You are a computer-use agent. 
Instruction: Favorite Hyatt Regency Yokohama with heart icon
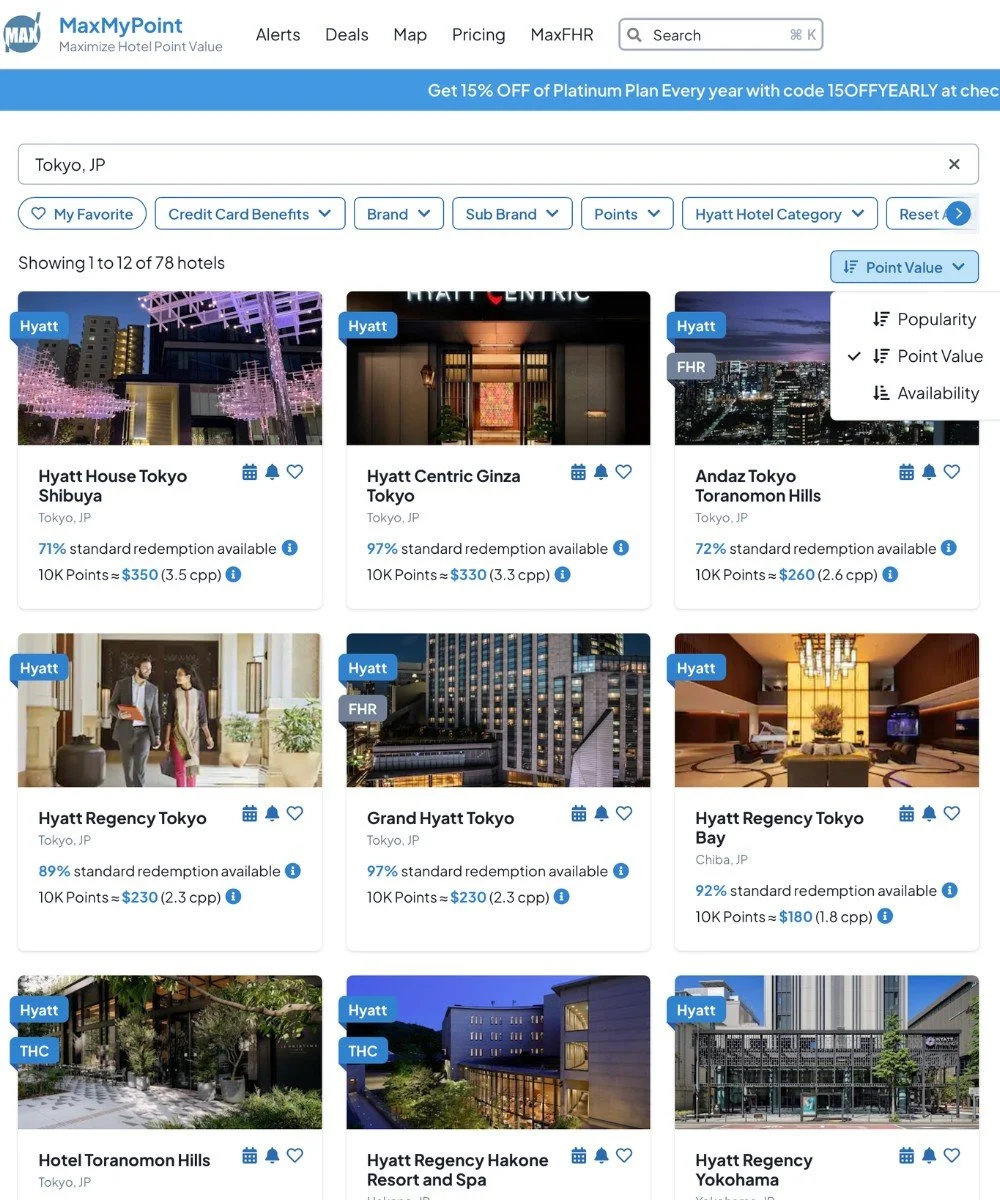pos(952,1156)
